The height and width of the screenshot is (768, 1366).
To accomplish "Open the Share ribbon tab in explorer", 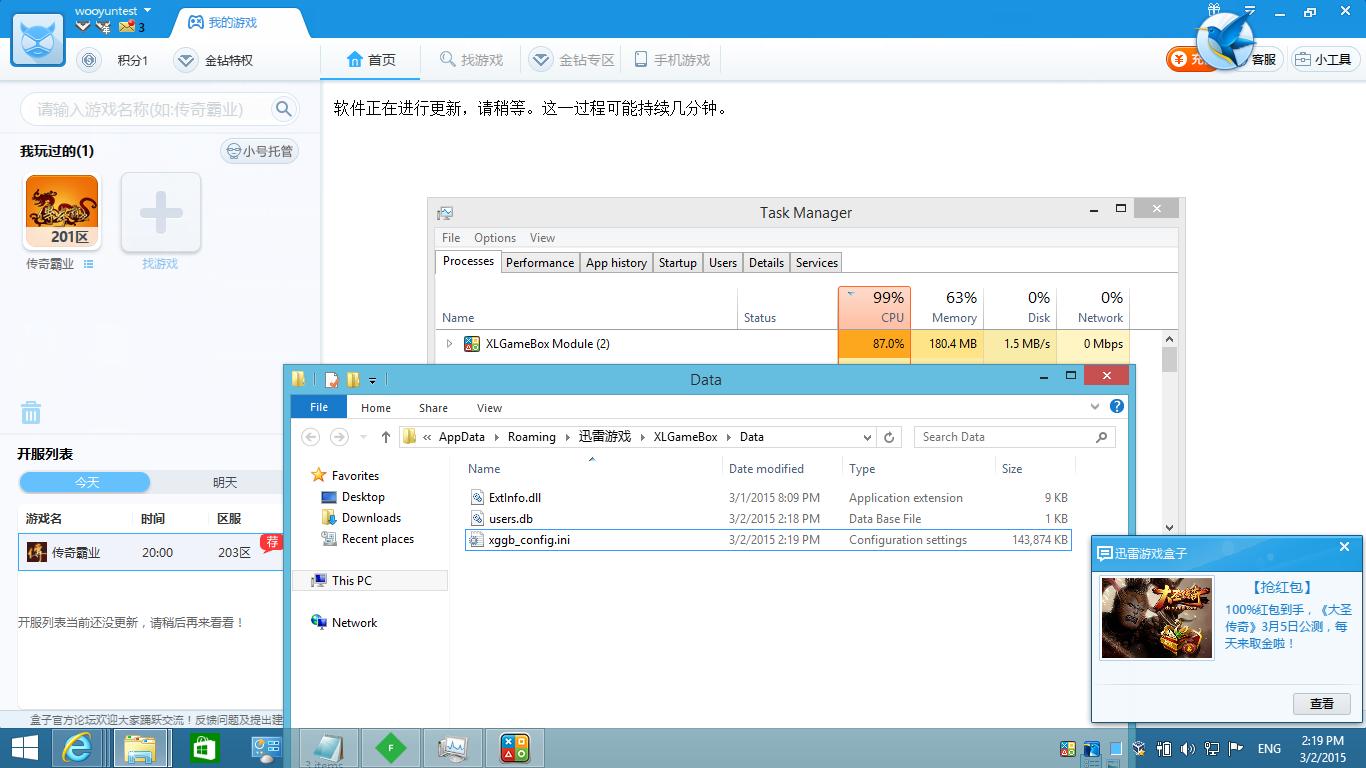I will pyautogui.click(x=433, y=408).
